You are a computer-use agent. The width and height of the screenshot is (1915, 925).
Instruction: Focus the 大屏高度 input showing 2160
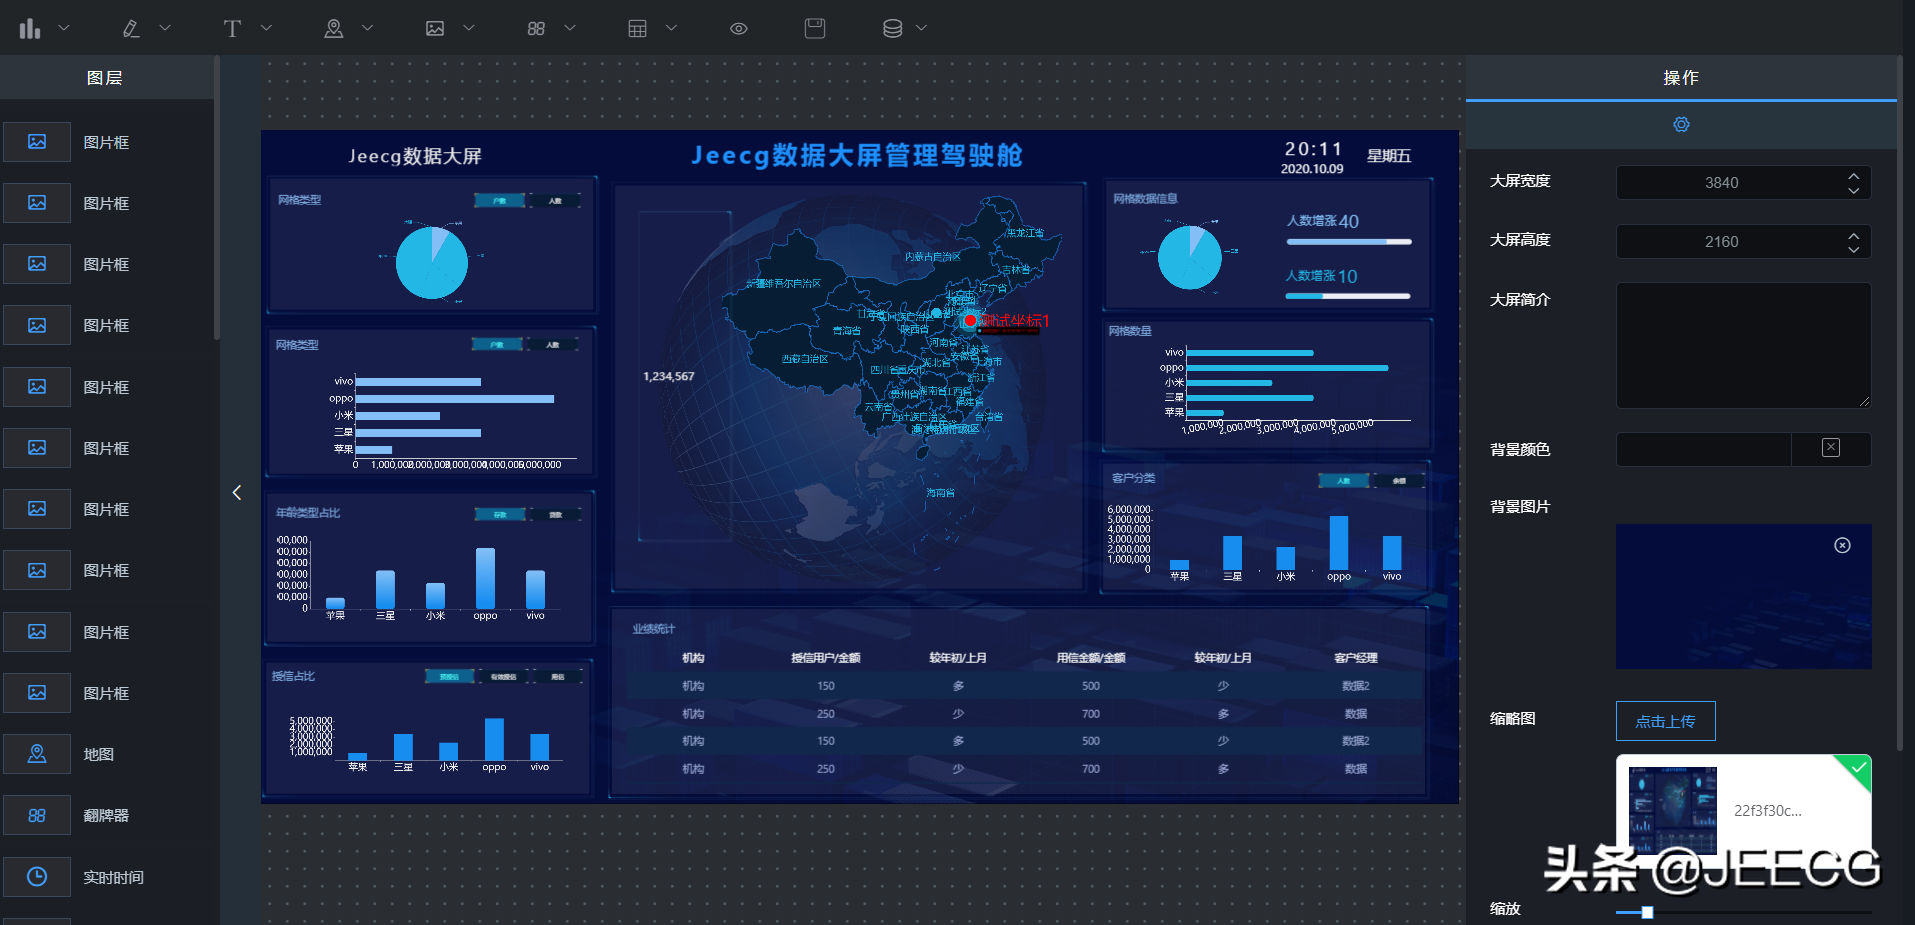pyautogui.click(x=1743, y=241)
